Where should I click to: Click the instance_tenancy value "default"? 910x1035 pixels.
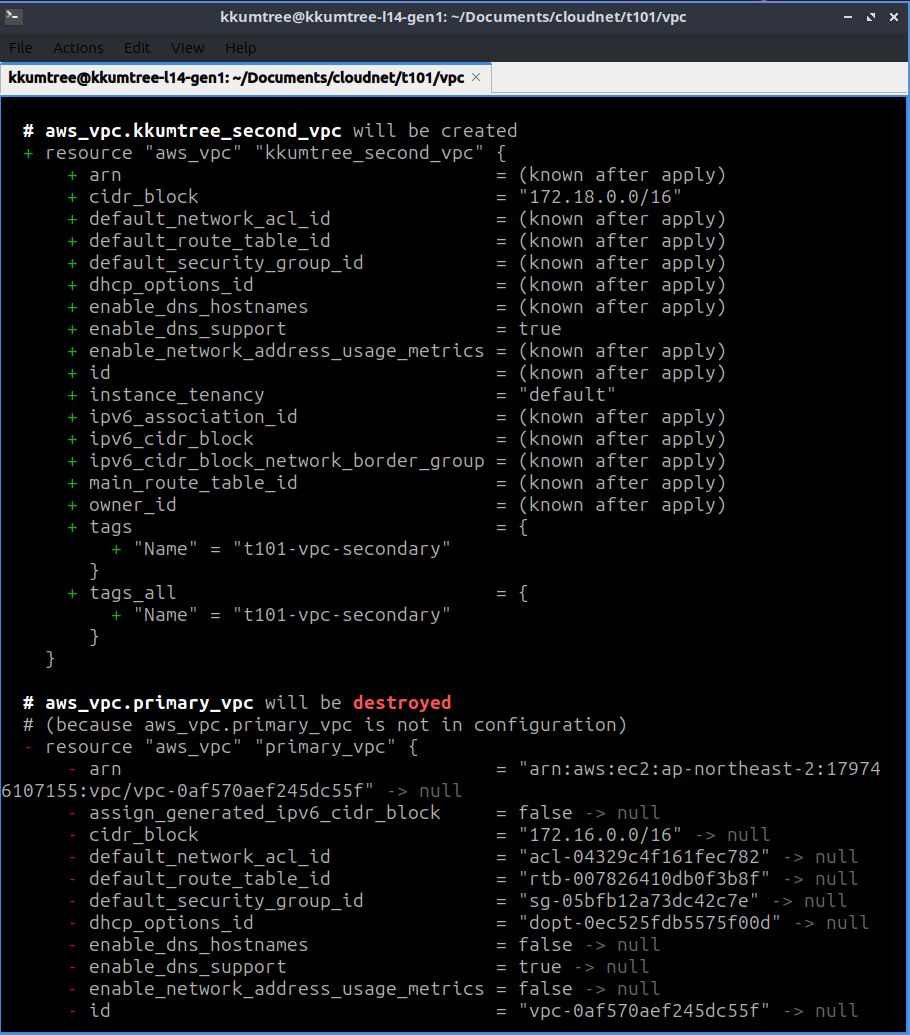click(x=567, y=395)
